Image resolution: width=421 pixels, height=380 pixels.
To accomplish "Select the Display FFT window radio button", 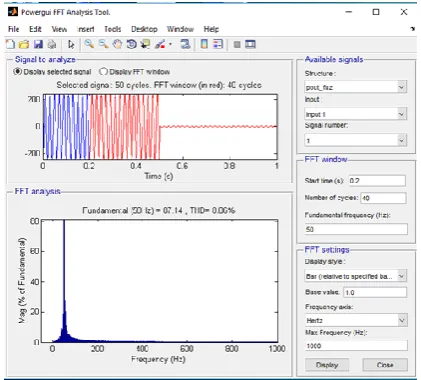I will [x=103, y=72].
